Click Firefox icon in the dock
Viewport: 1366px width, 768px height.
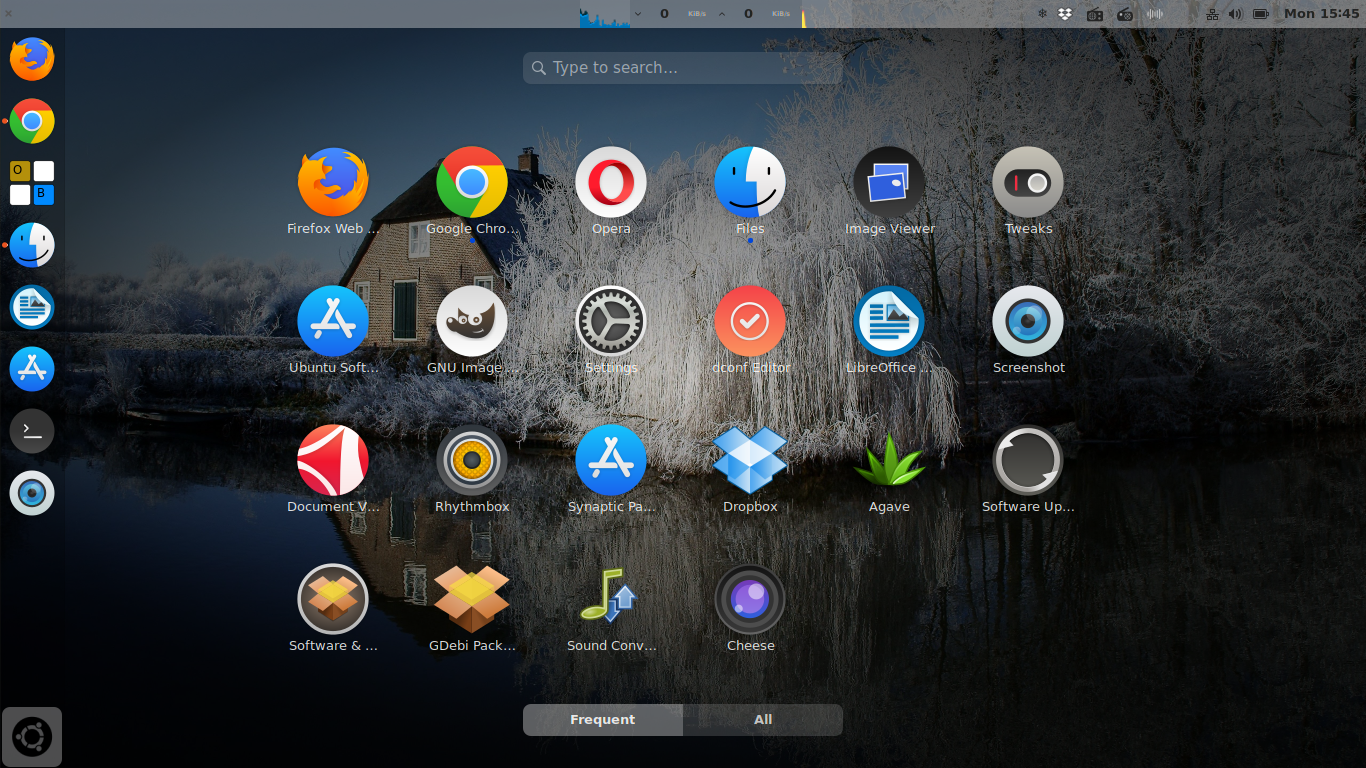[32, 59]
